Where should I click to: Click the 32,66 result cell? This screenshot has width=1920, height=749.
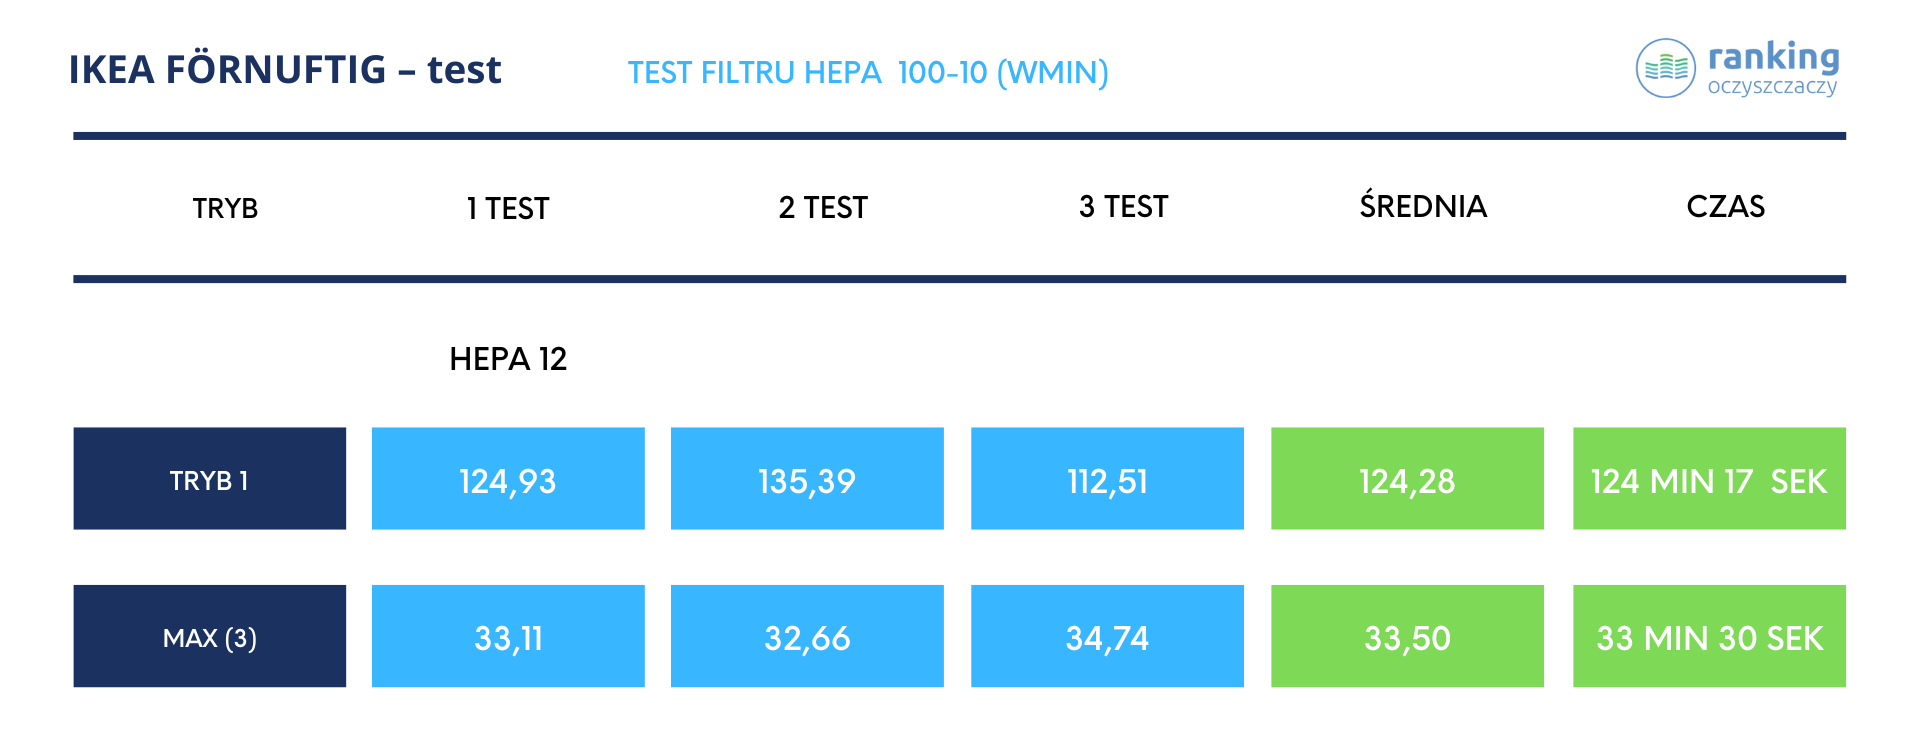pyautogui.click(x=807, y=636)
